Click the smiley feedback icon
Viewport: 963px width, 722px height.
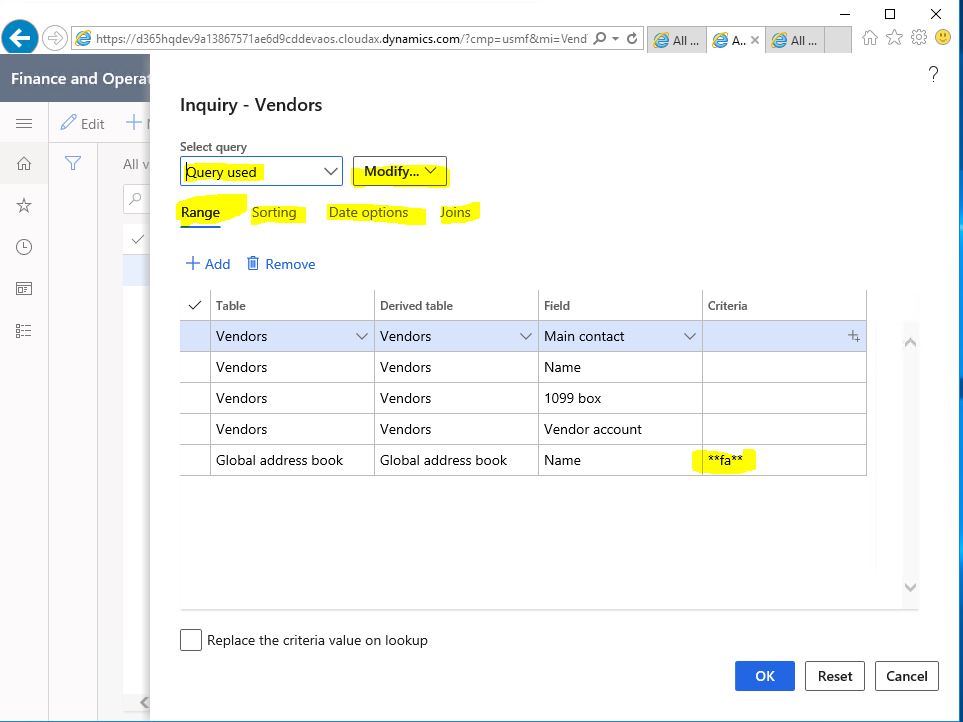click(x=943, y=38)
